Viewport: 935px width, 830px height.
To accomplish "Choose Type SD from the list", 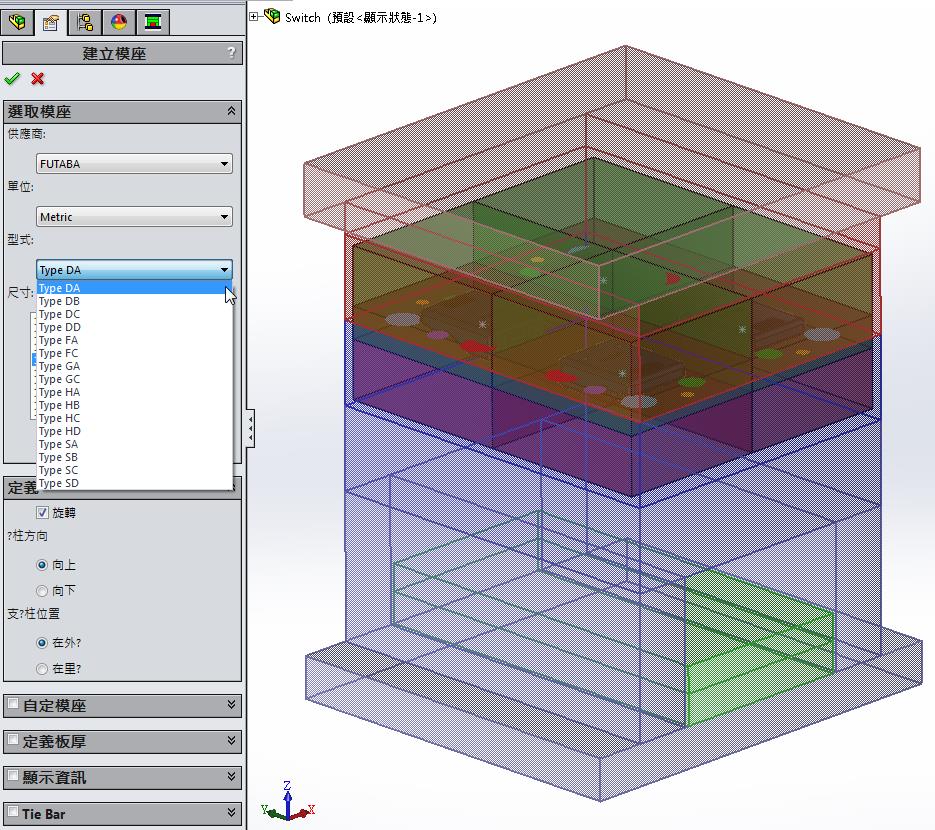I will coord(59,483).
